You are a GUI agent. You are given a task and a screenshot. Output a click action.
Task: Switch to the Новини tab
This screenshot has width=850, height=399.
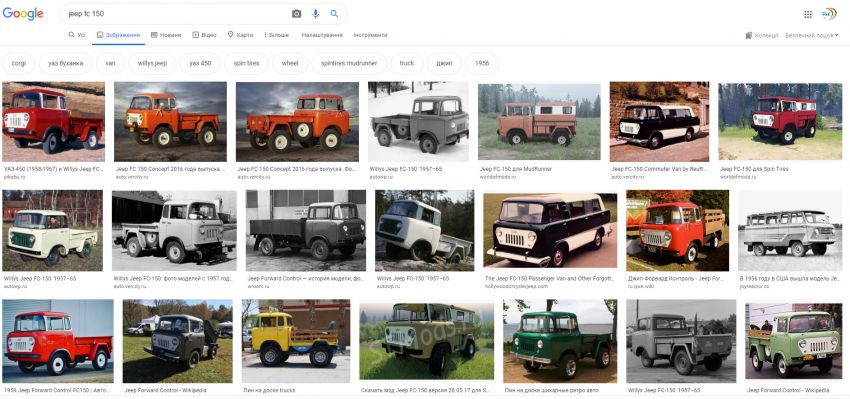[x=166, y=35]
